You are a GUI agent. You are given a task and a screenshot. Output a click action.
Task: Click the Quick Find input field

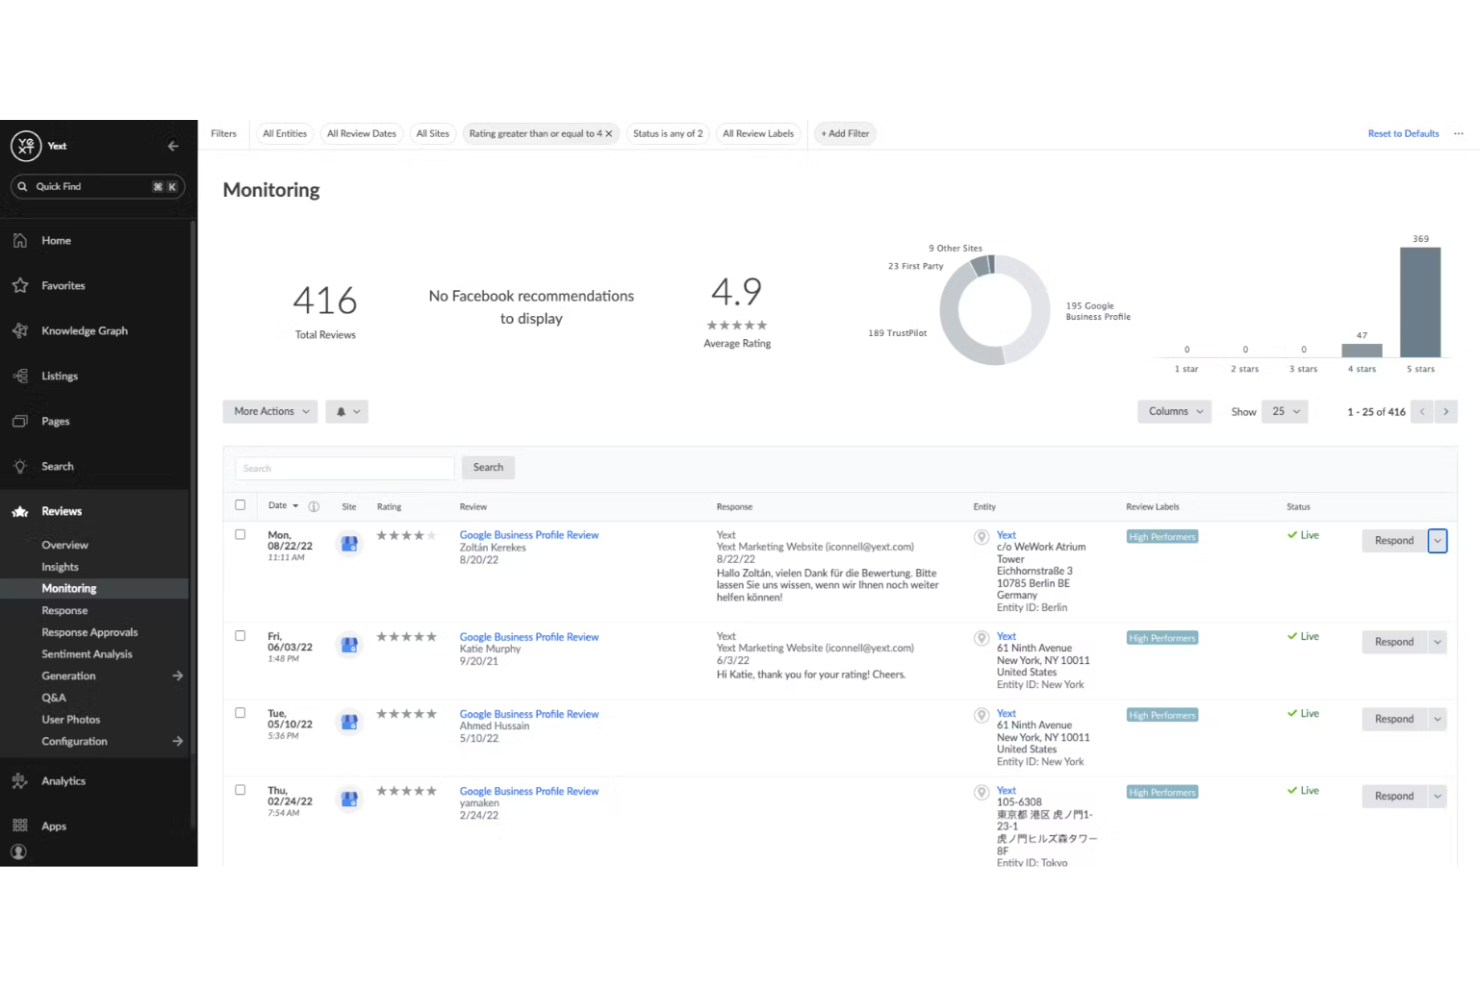tap(98, 187)
